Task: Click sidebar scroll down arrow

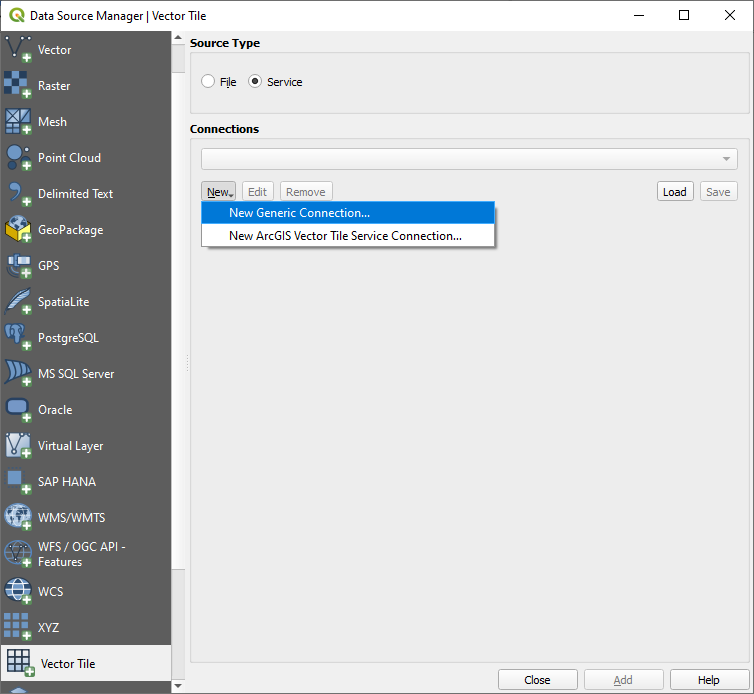Action: [x=178, y=686]
